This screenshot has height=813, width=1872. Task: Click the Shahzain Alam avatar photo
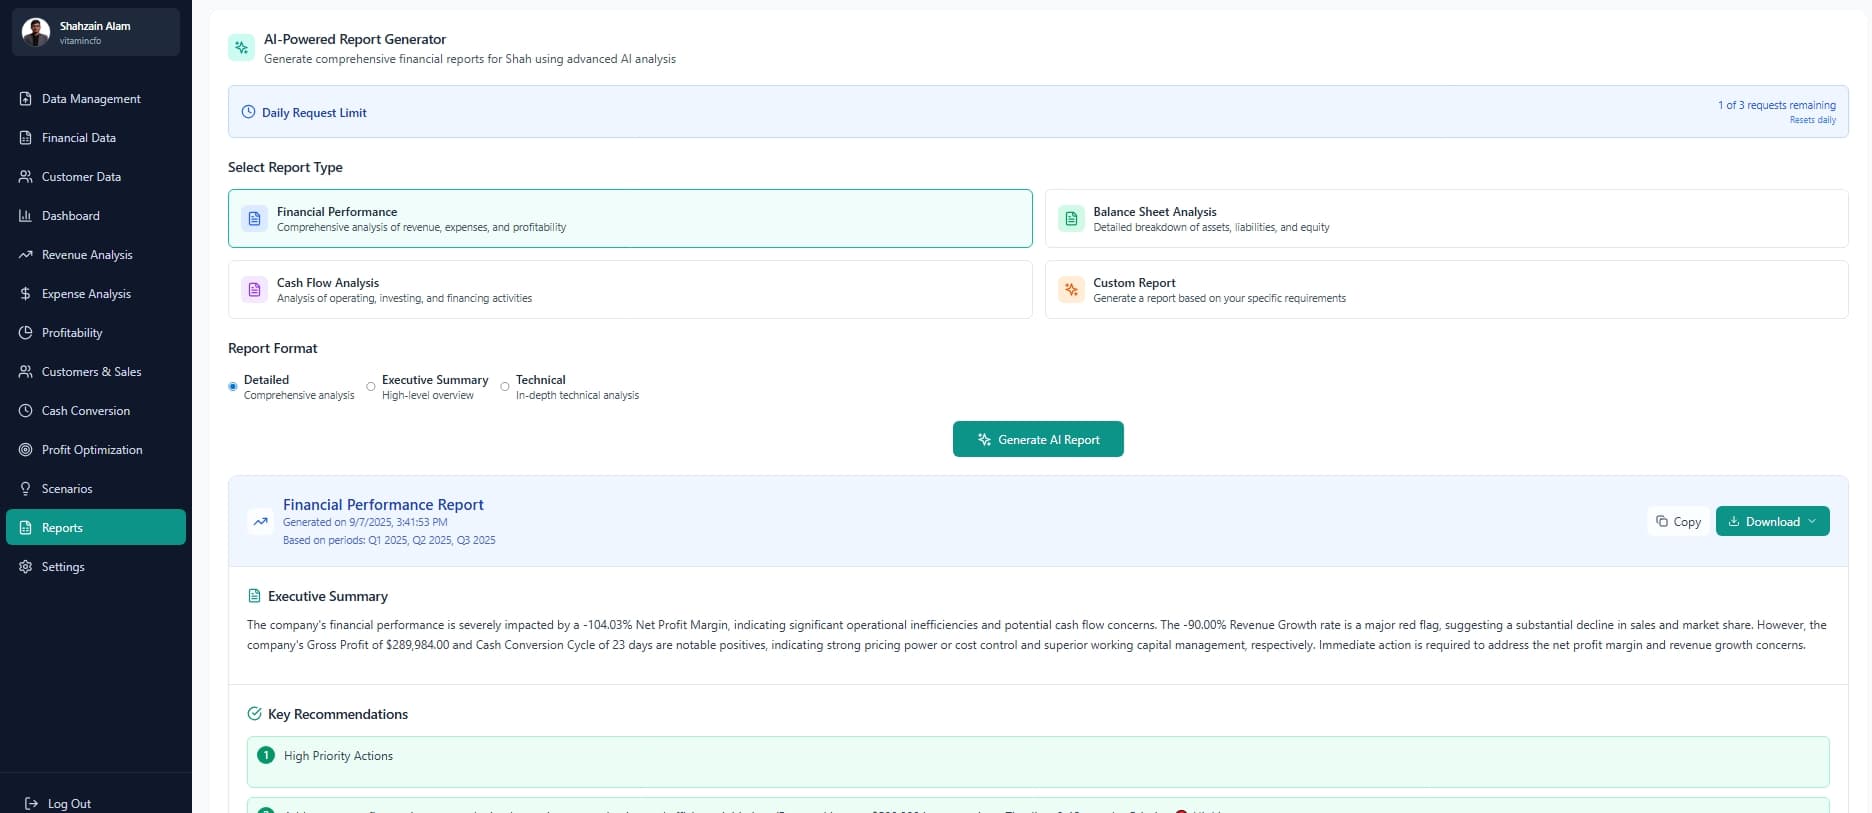(x=36, y=32)
